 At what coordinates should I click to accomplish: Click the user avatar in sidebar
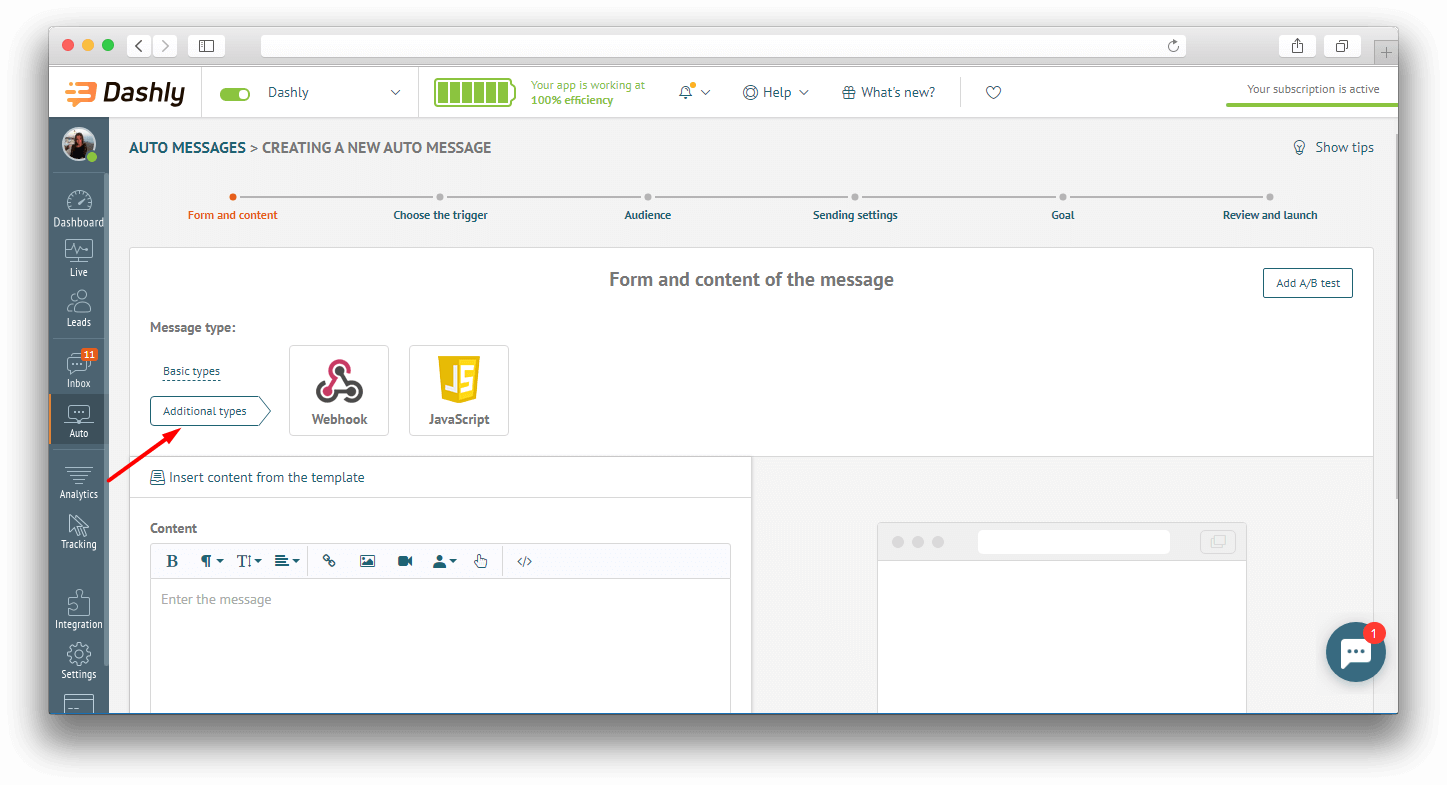(x=78, y=145)
